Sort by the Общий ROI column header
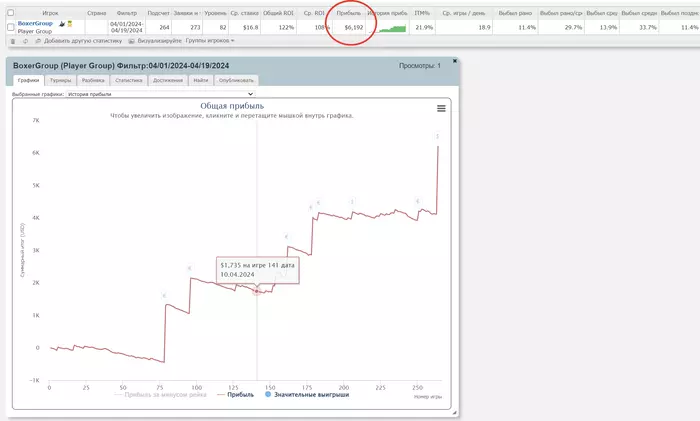The image size is (700, 421). click(278, 13)
